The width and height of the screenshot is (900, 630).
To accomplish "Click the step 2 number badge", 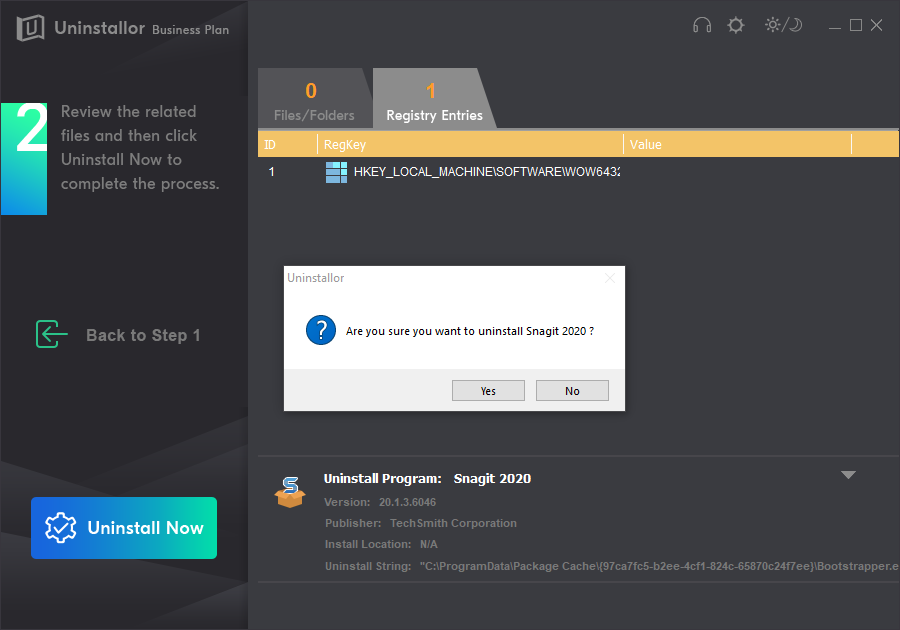I will click(24, 159).
